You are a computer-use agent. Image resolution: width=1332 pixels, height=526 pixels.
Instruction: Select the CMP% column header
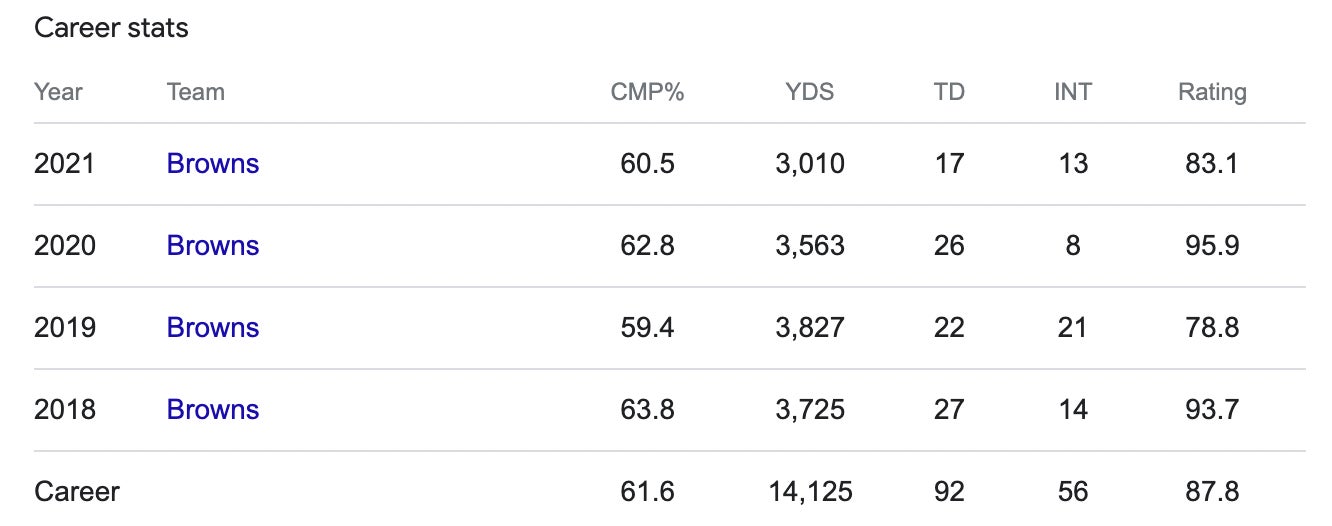tap(647, 93)
